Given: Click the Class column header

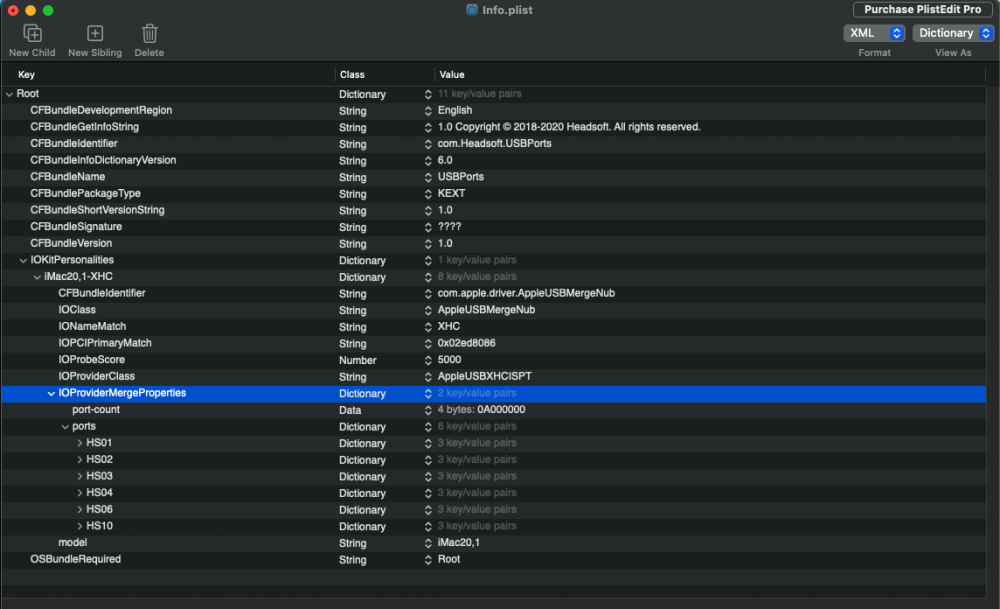Looking at the screenshot, I should coord(352,75).
